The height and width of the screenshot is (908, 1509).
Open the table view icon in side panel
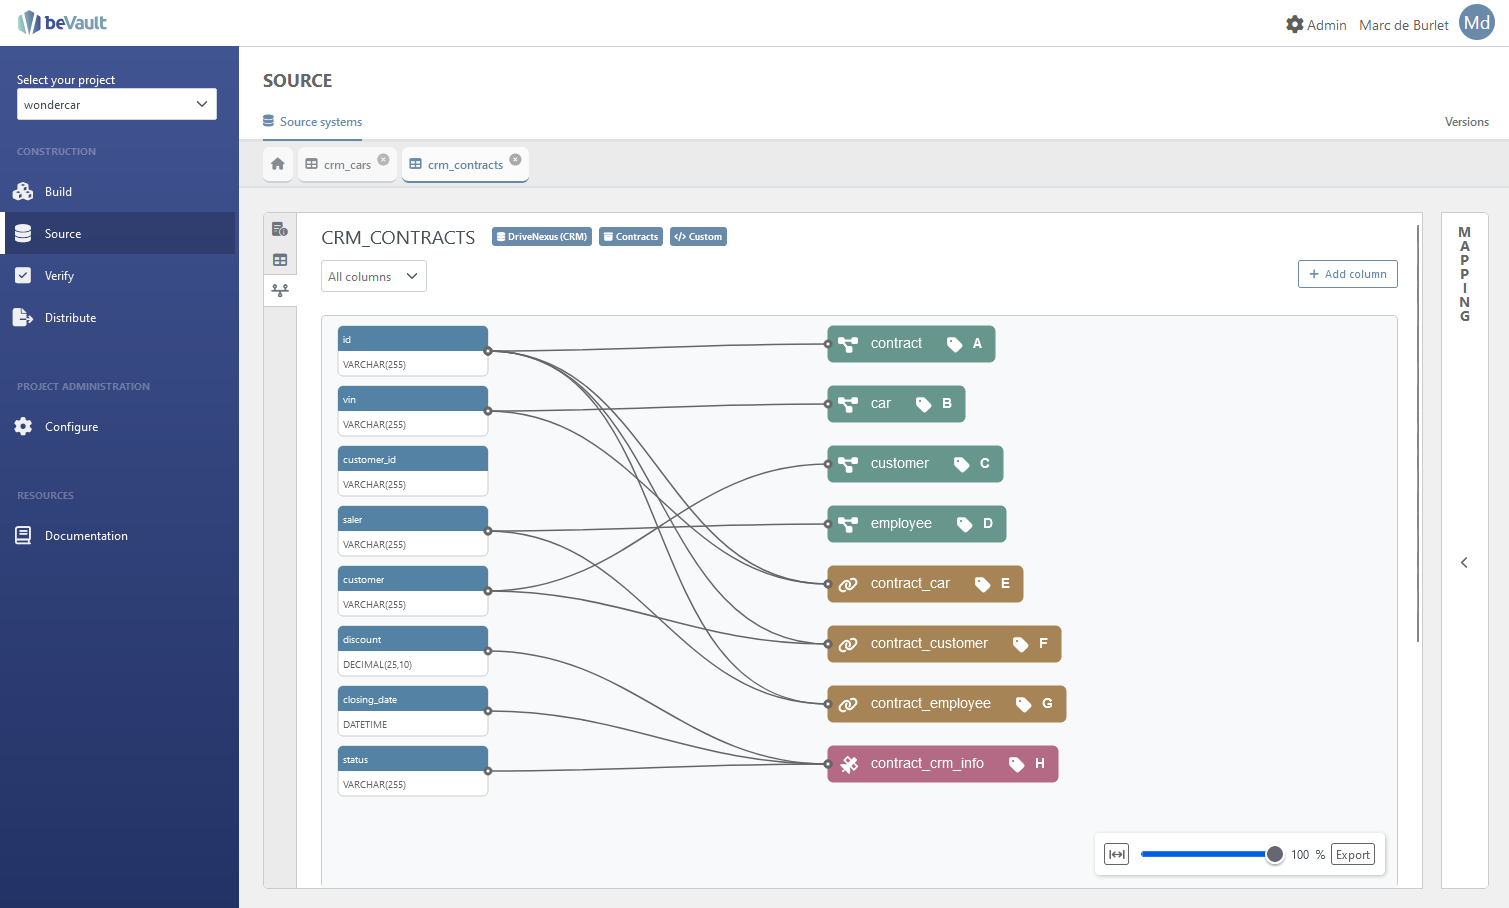click(280, 260)
